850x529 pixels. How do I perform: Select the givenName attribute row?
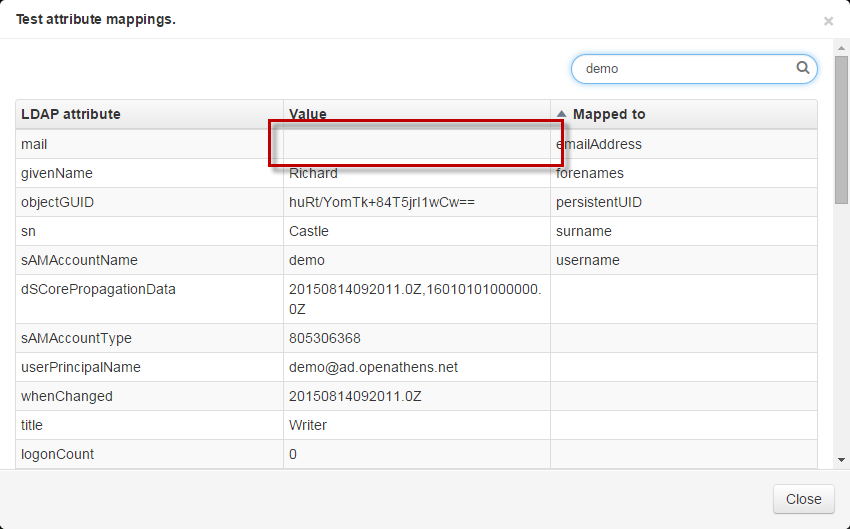pyautogui.click(x=57, y=173)
